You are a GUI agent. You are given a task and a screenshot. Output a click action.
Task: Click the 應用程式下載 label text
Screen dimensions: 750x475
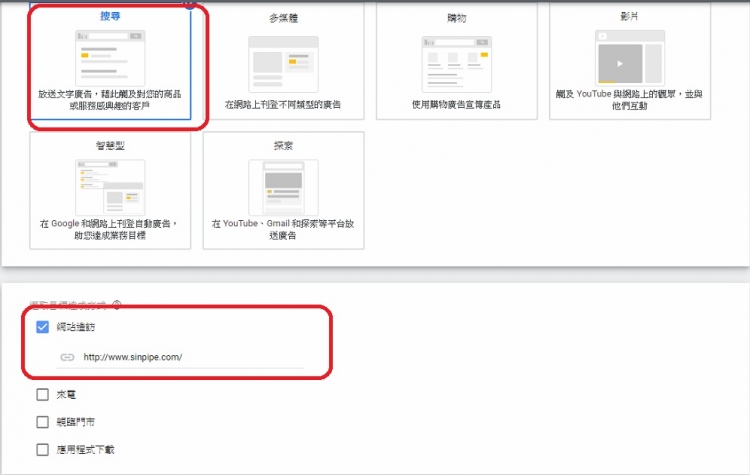tap(85, 450)
